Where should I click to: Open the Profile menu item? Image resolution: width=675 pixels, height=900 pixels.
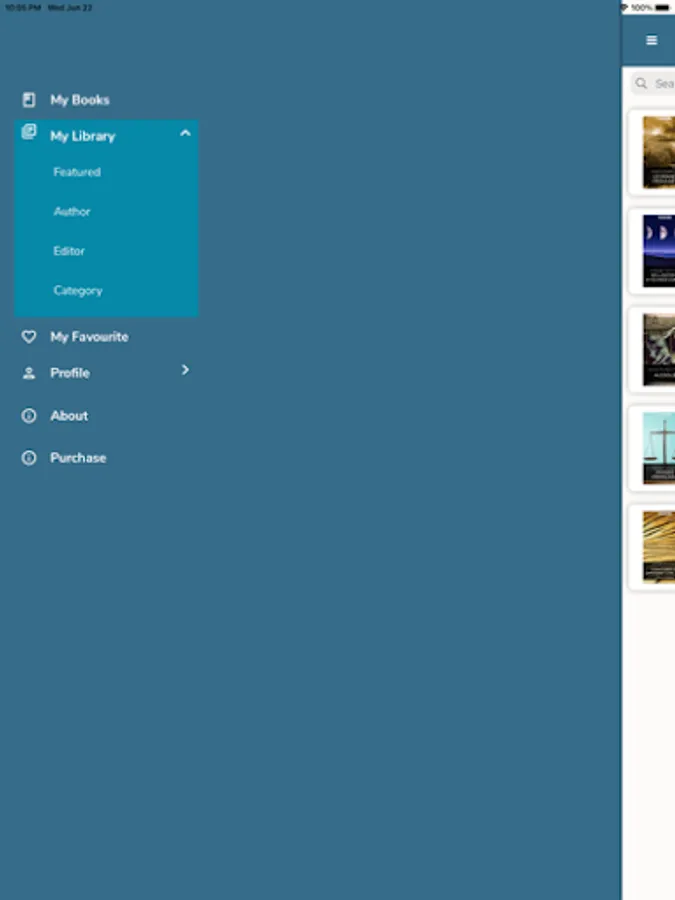(70, 373)
